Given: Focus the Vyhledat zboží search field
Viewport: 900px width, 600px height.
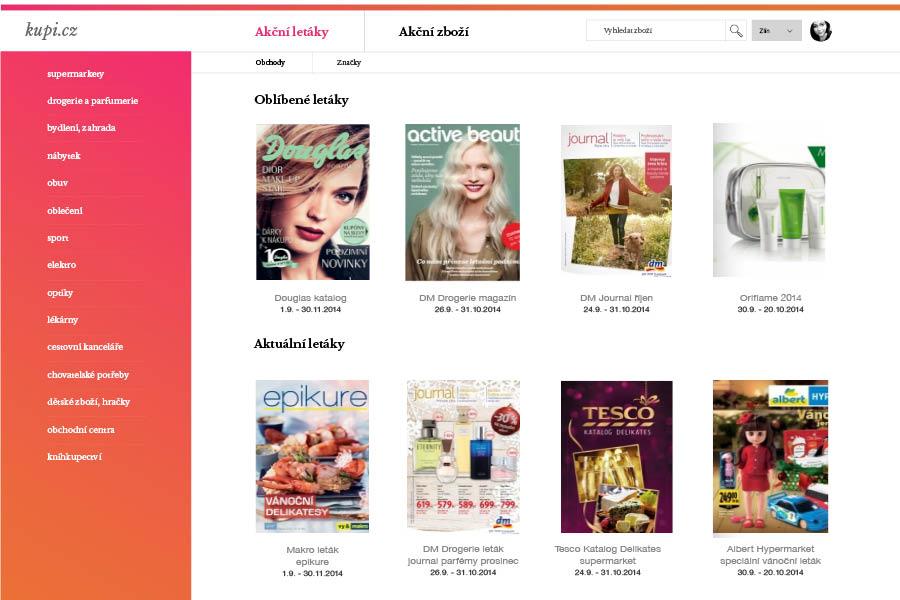Looking at the screenshot, I should coord(656,30).
